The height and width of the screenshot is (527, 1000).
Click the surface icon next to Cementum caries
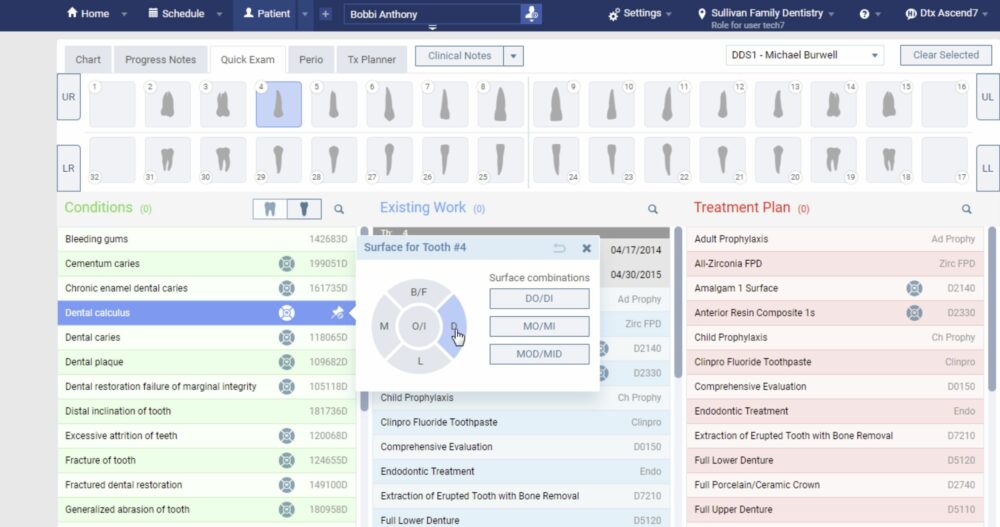tap(287, 264)
